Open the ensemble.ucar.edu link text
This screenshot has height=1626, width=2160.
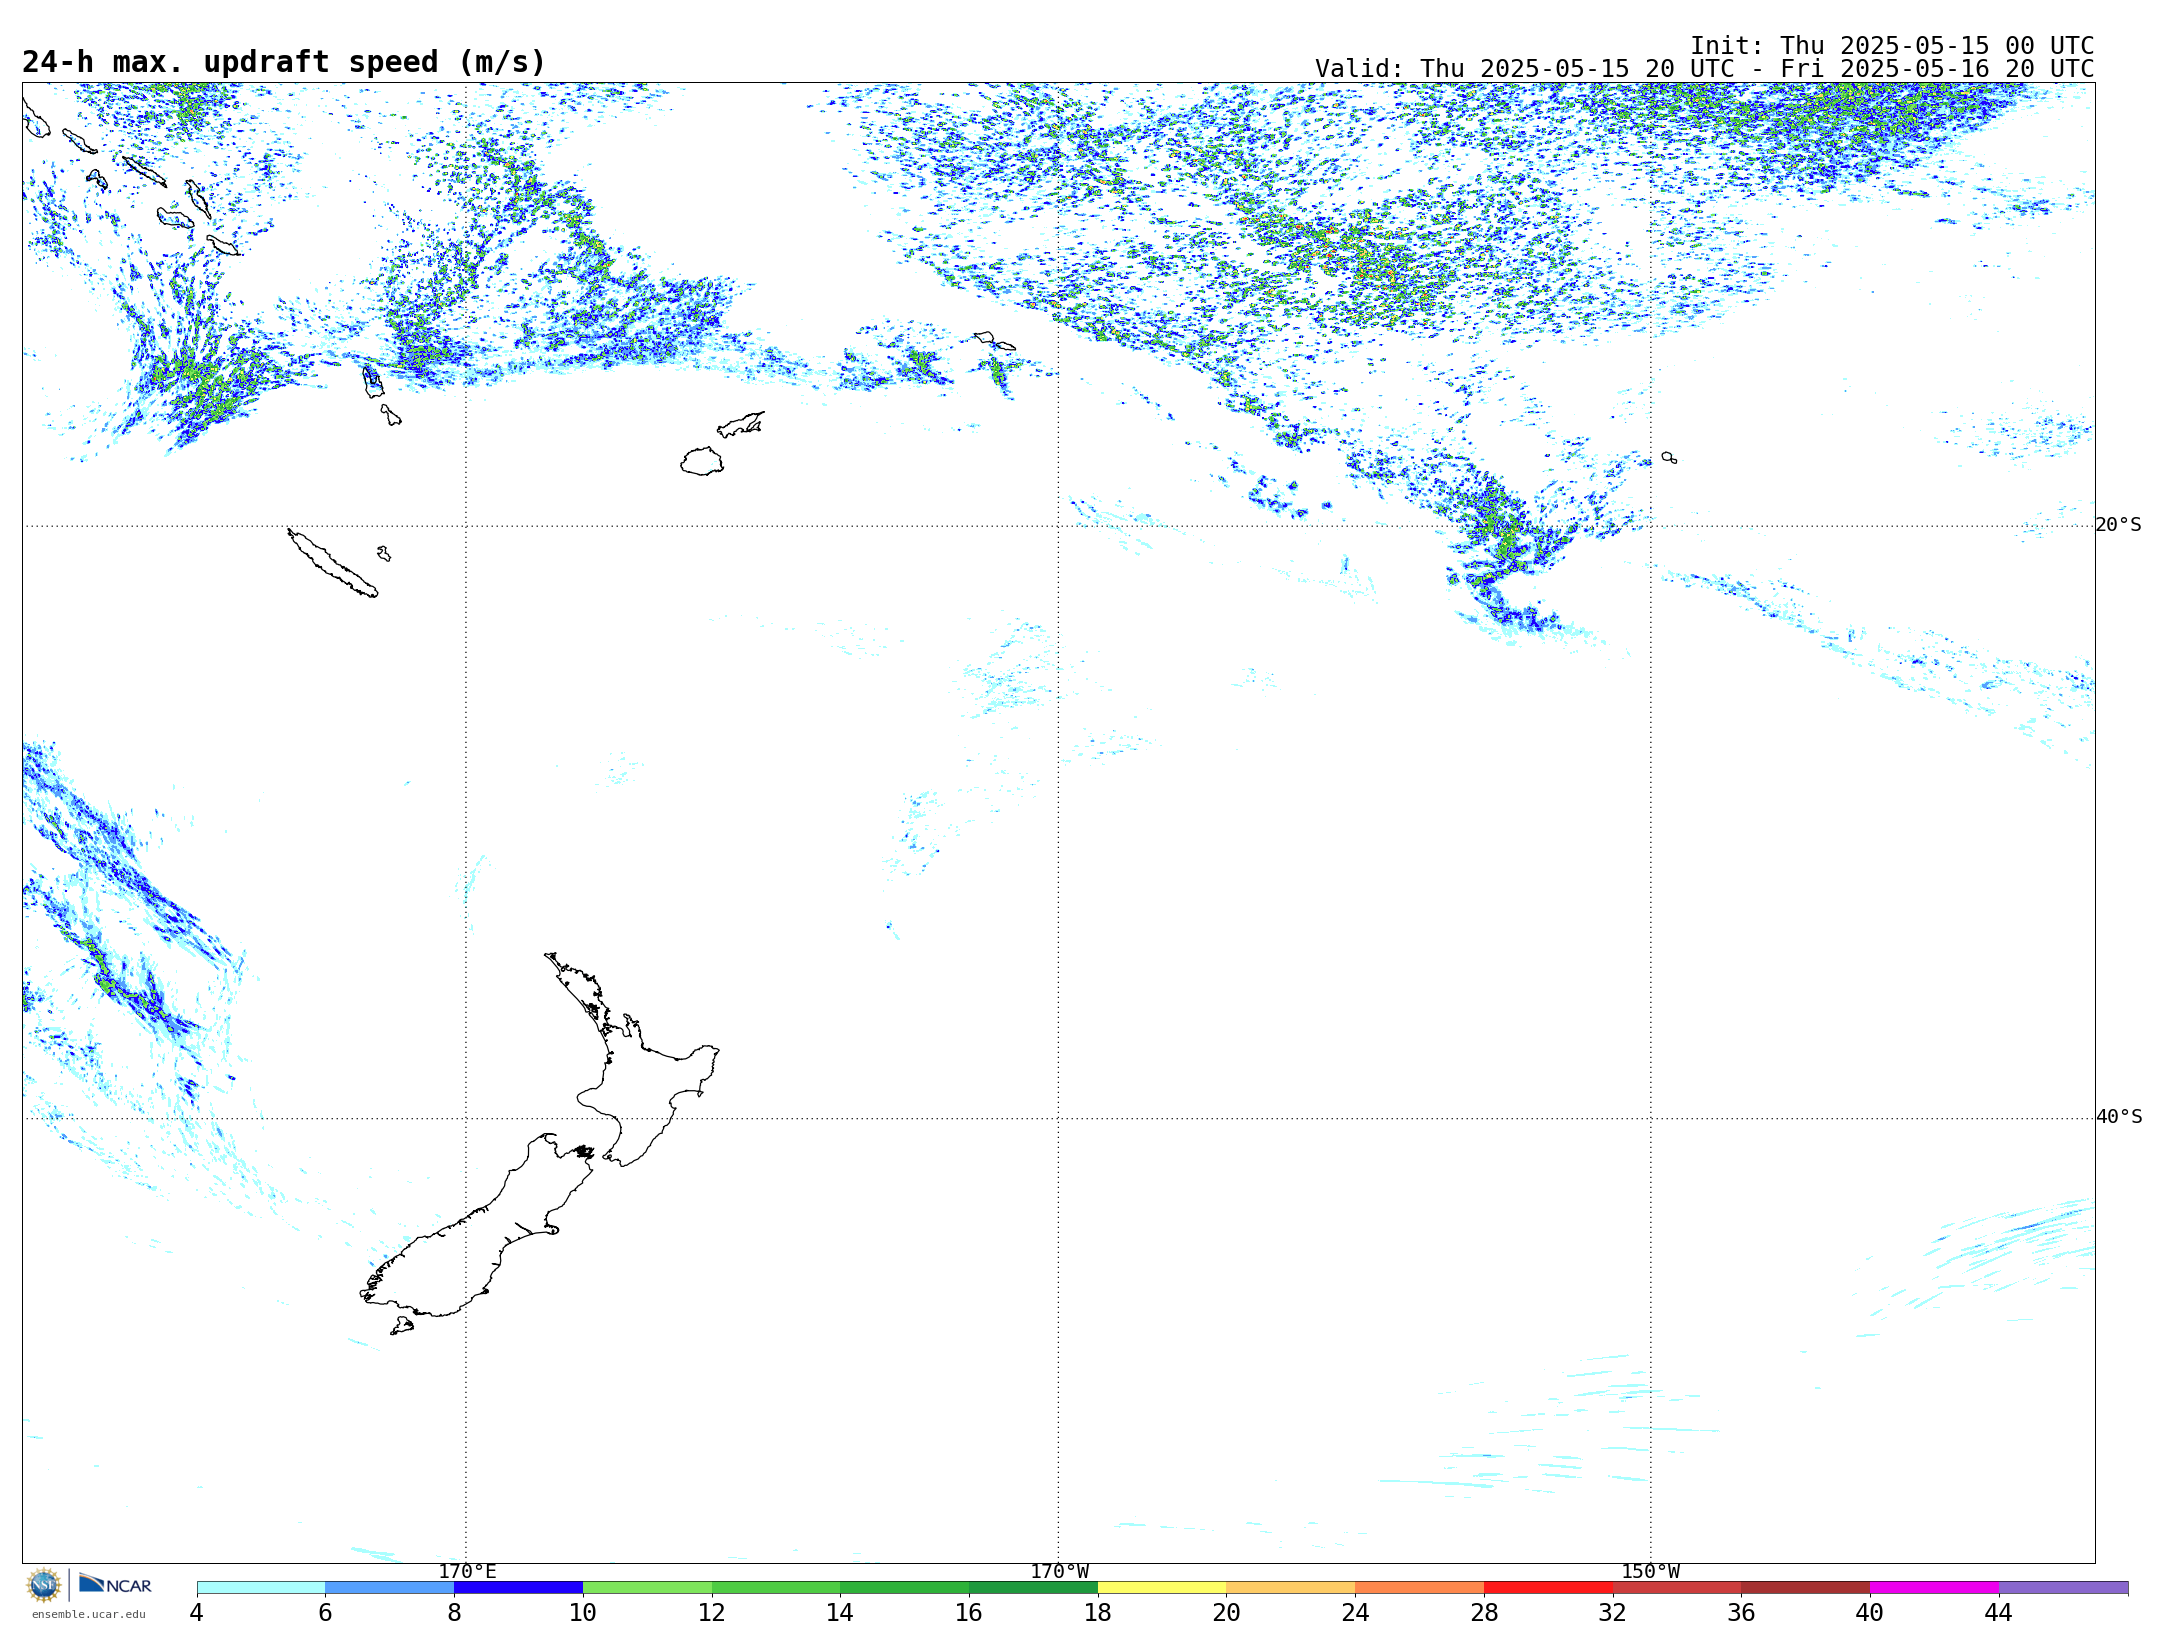88,1614
